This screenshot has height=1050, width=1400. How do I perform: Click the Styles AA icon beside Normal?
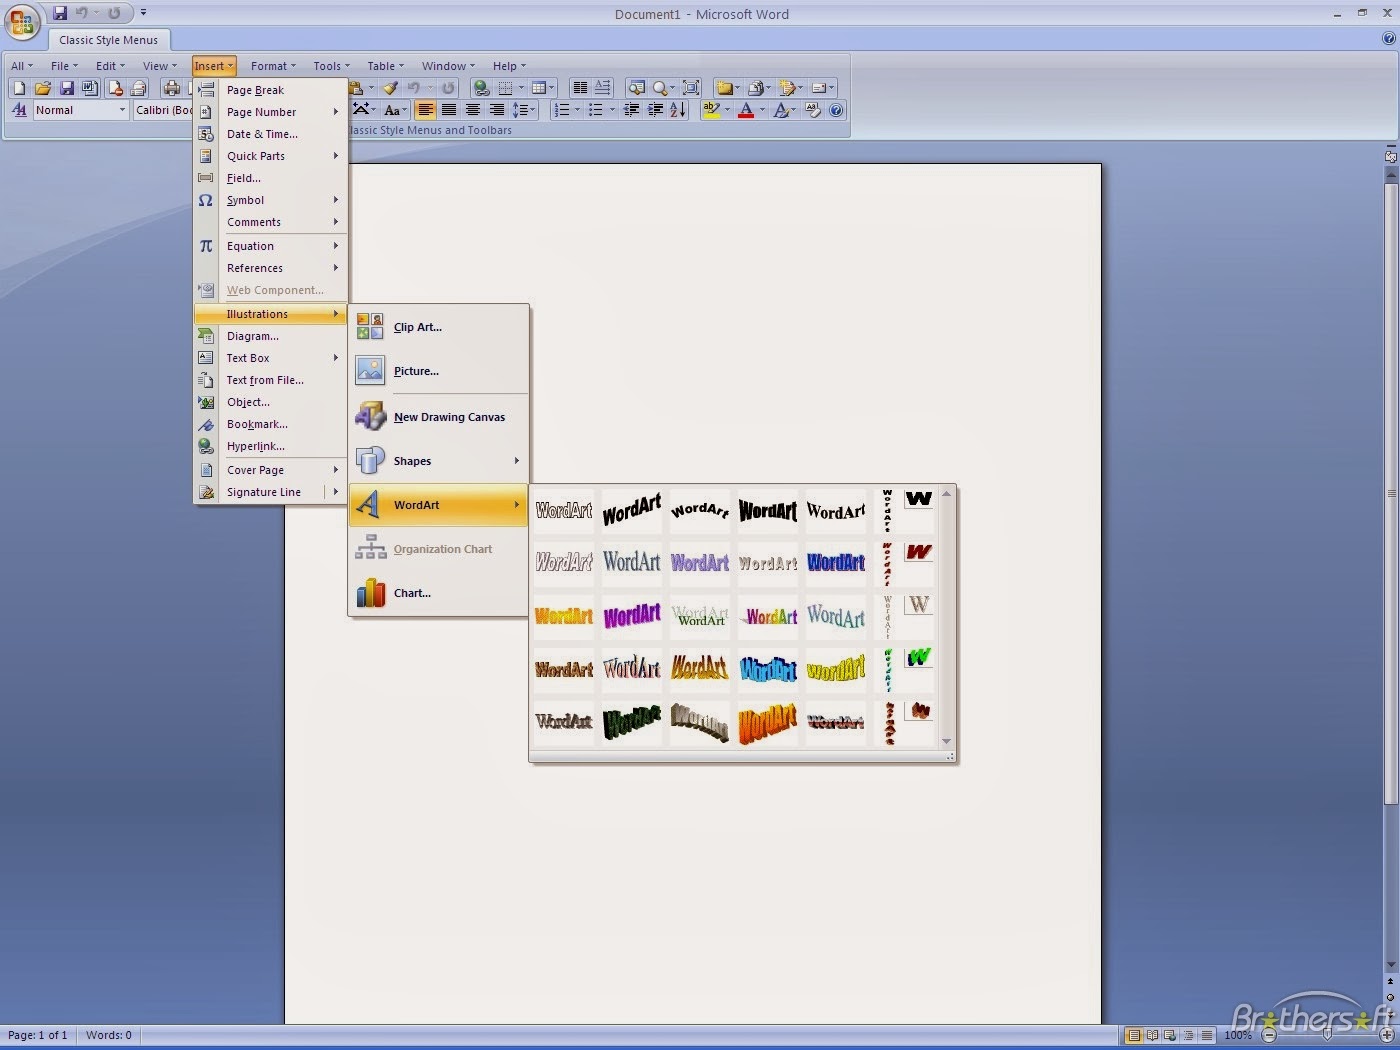point(20,110)
